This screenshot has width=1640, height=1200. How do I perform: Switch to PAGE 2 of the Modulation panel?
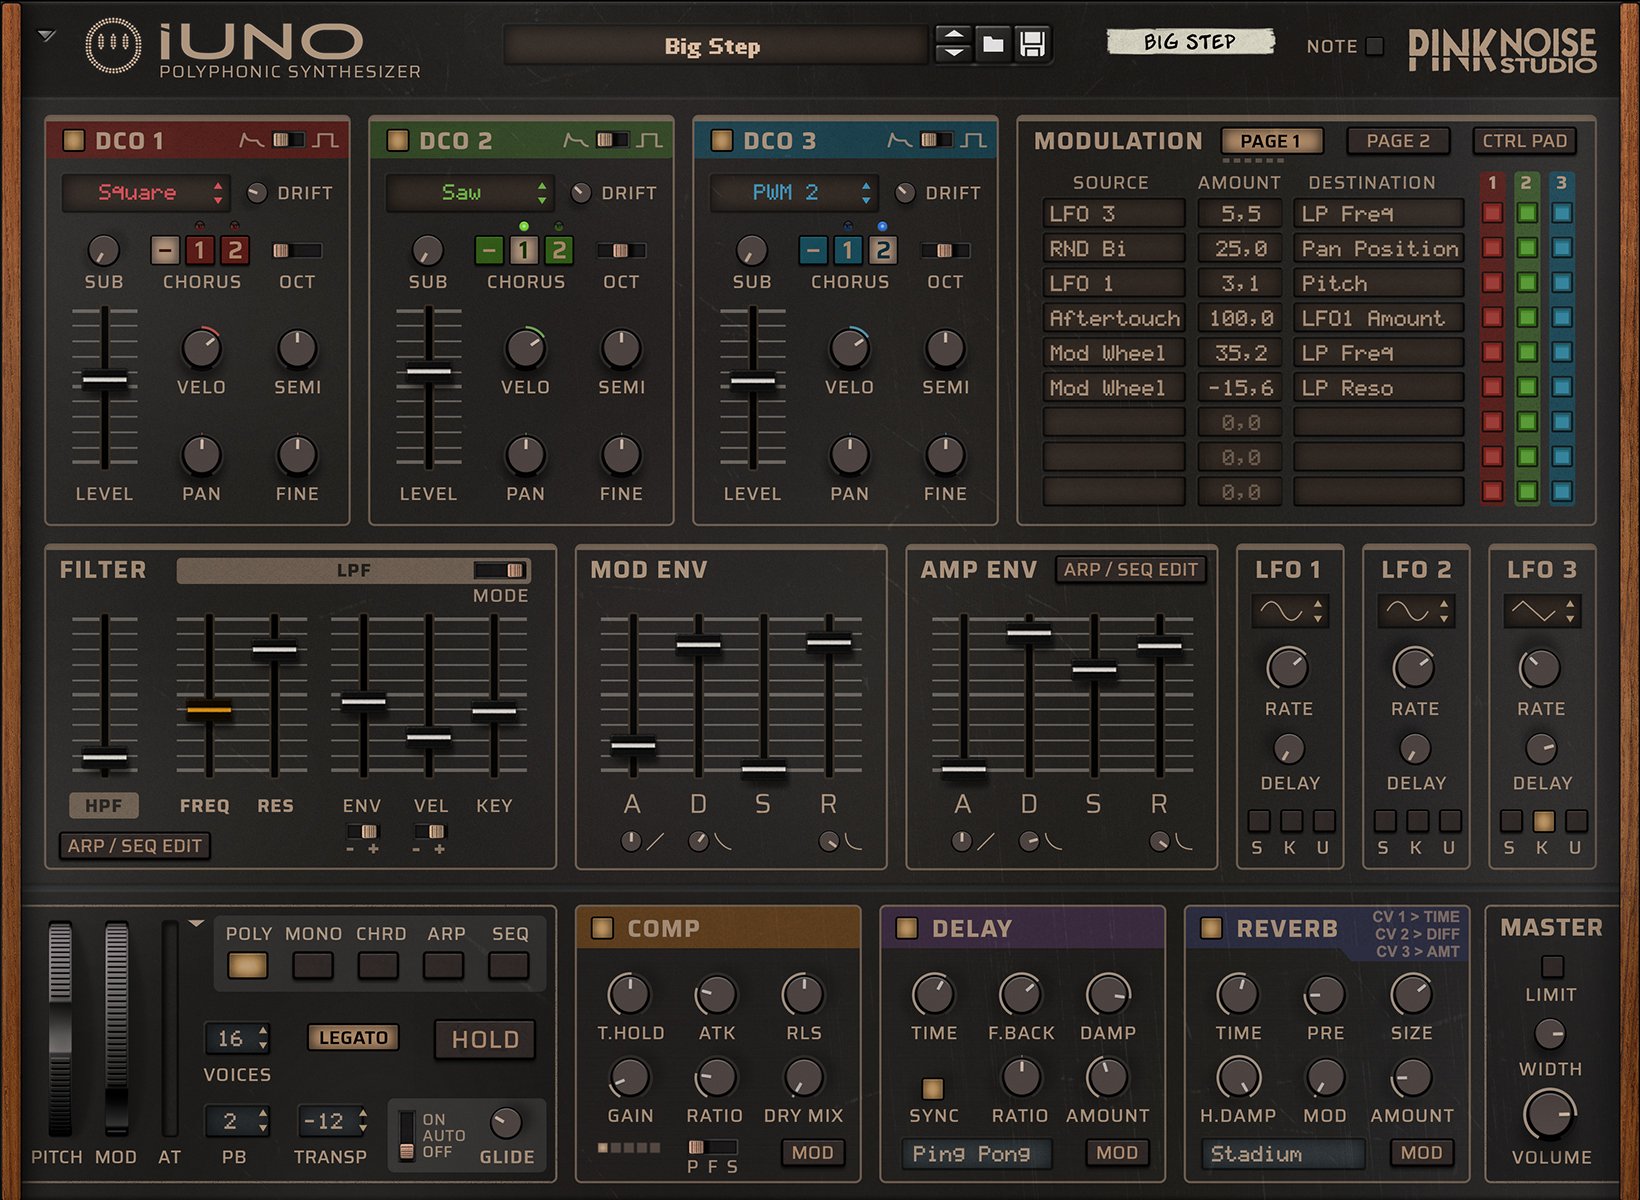pos(1396,140)
